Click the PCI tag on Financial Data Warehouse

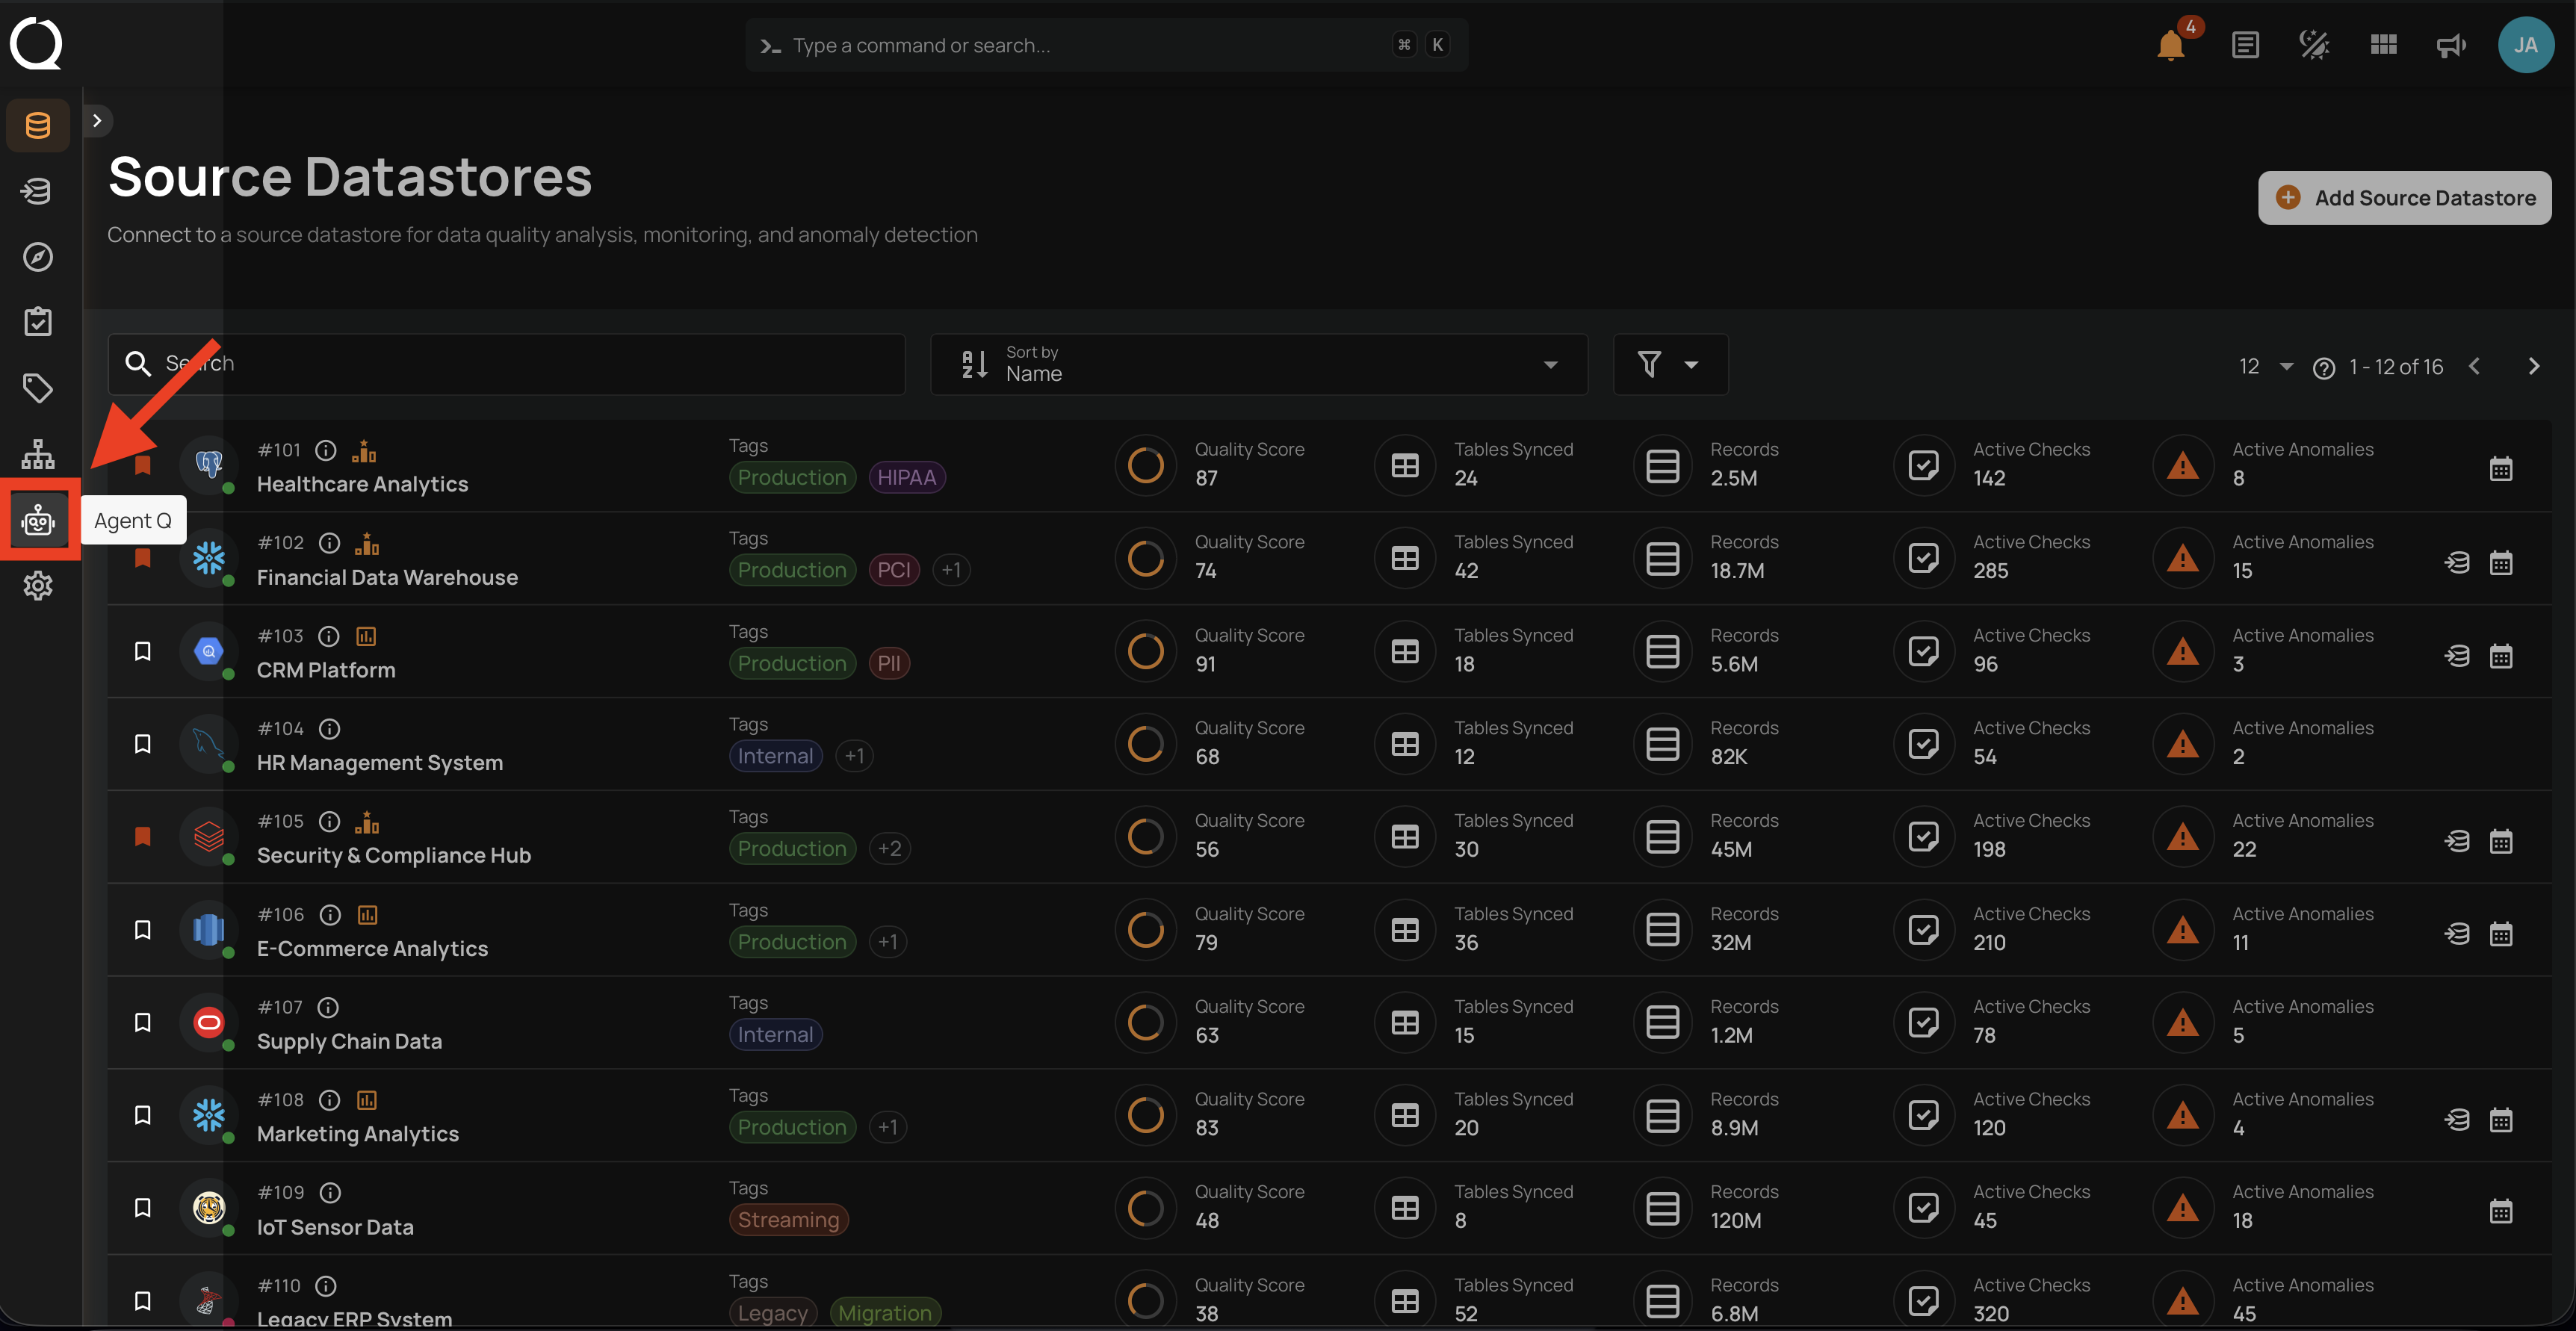click(894, 570)
